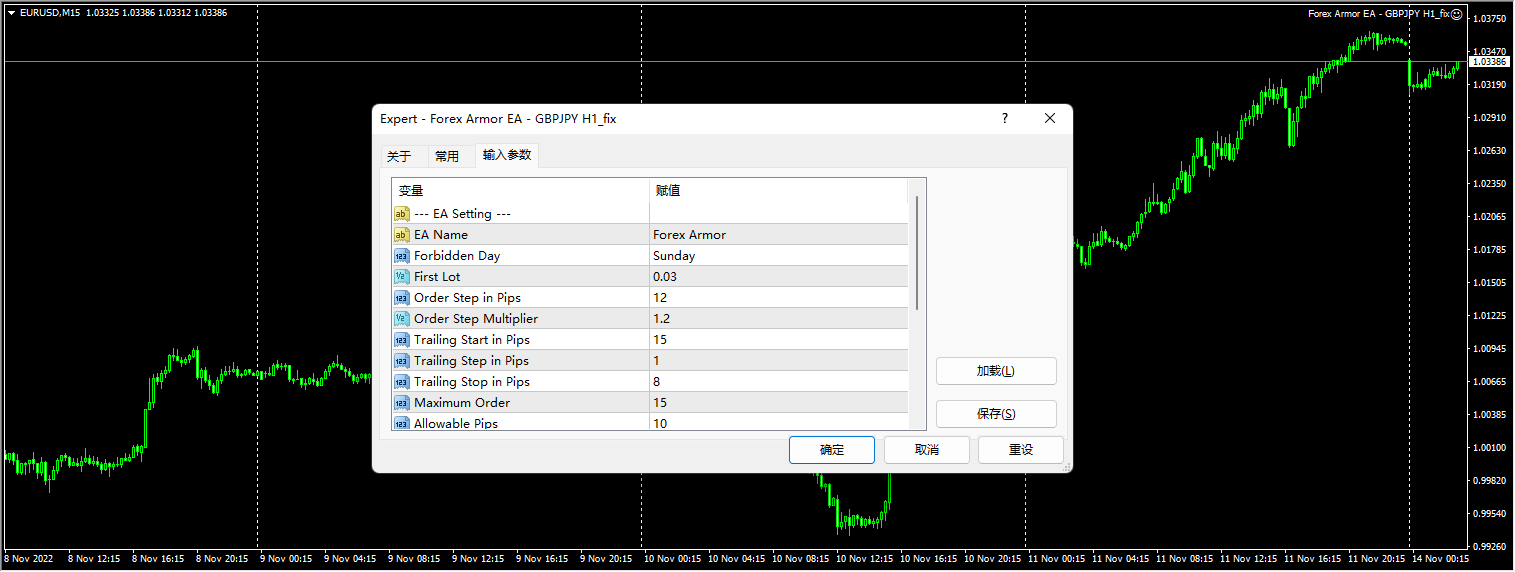
Task: Click the 'Order Step in Pips' label
Action: pyautogui.click(x=468, y=298)
